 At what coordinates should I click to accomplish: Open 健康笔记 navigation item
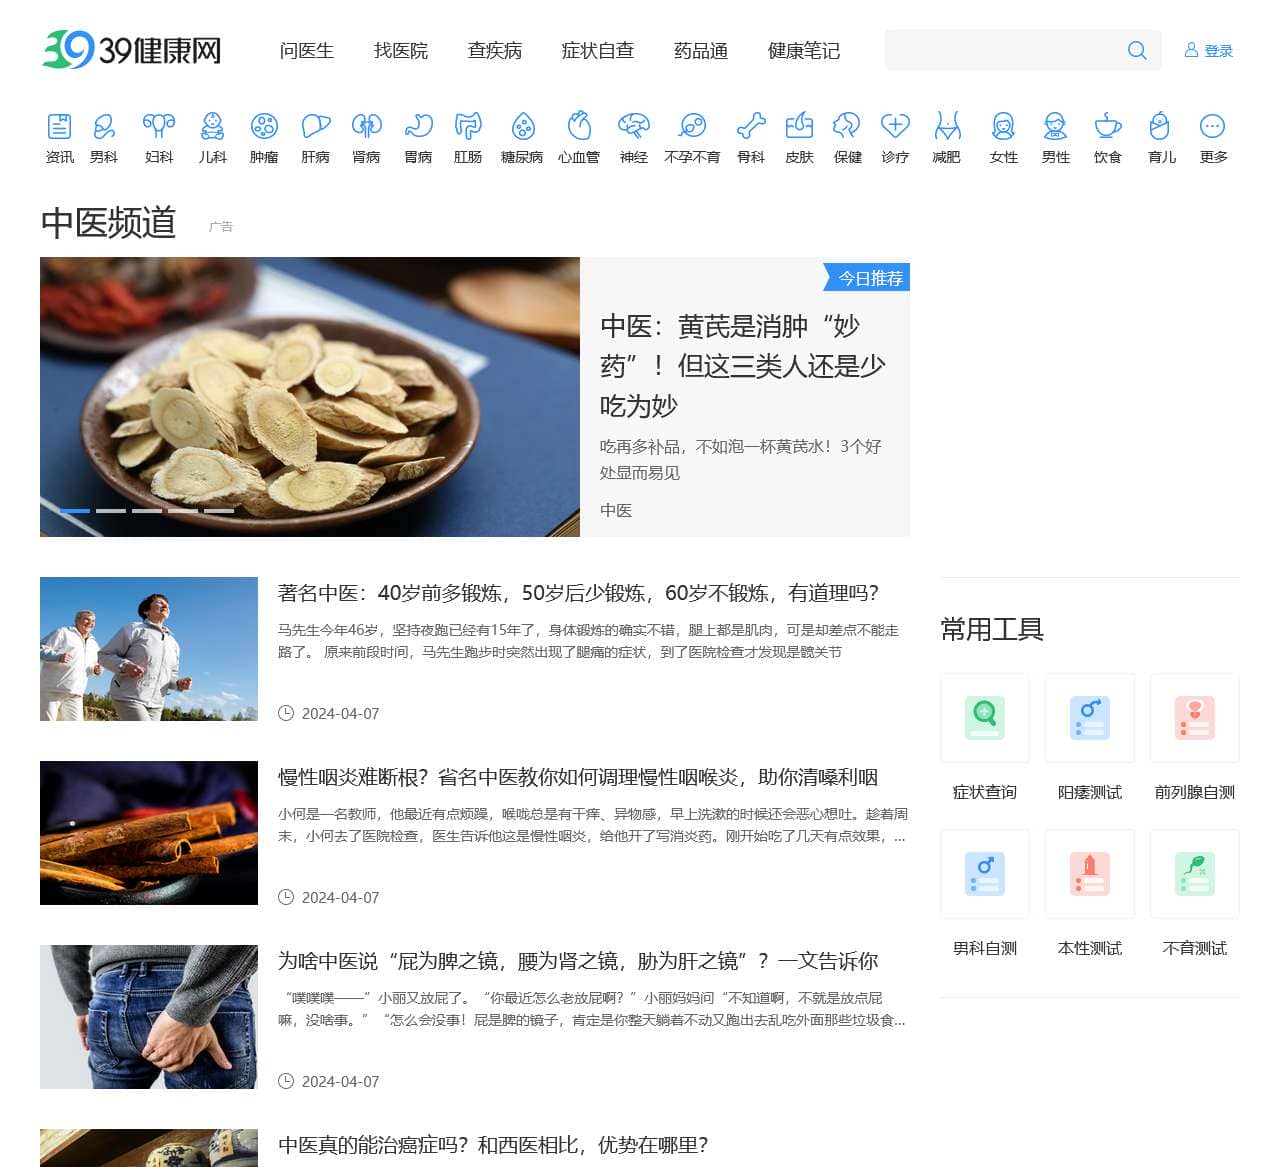point(804,51)
